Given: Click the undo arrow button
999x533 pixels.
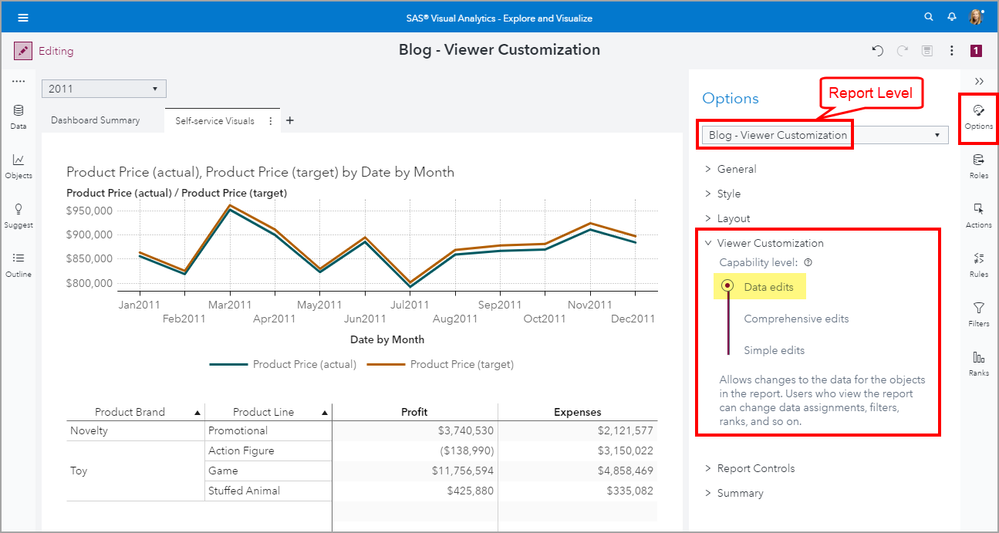Looking at the screenshot, I should (x=877, y=50).
